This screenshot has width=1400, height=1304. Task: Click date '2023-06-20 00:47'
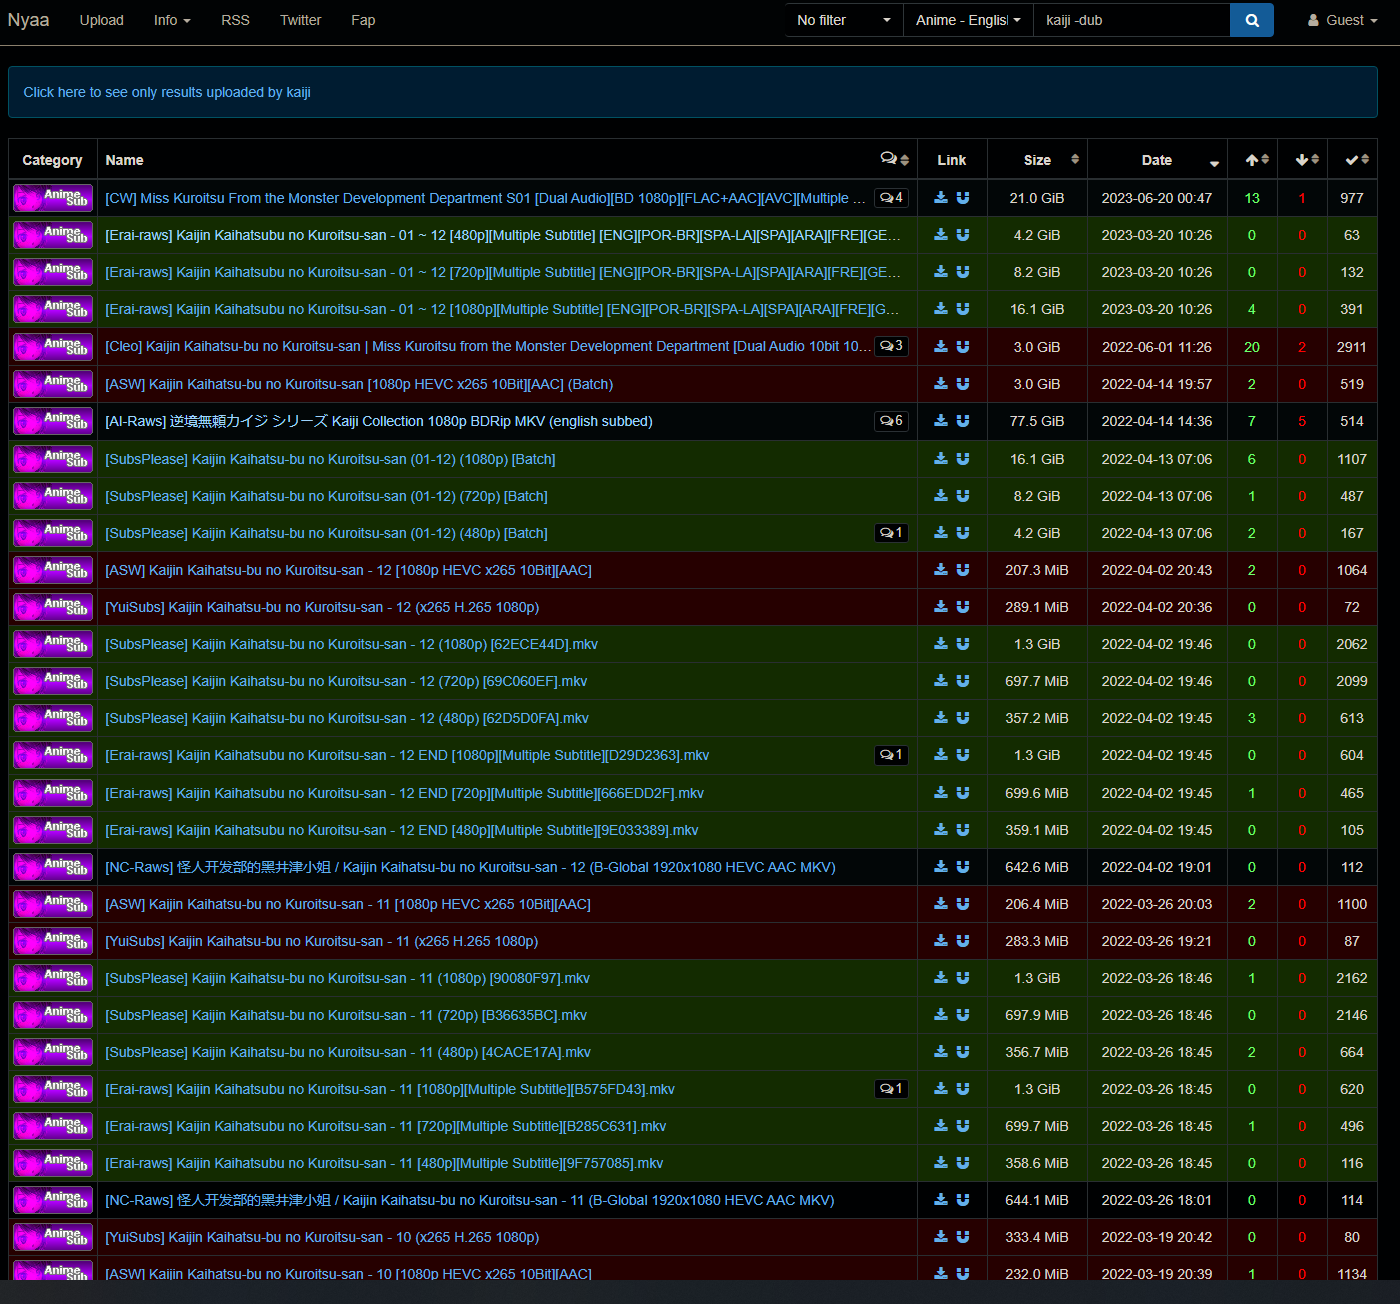[1157, 198]
